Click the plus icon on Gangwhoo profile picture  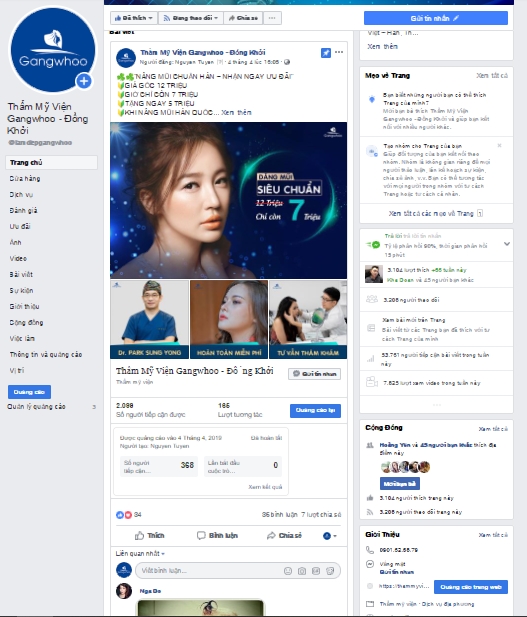(x=84, y=81)
